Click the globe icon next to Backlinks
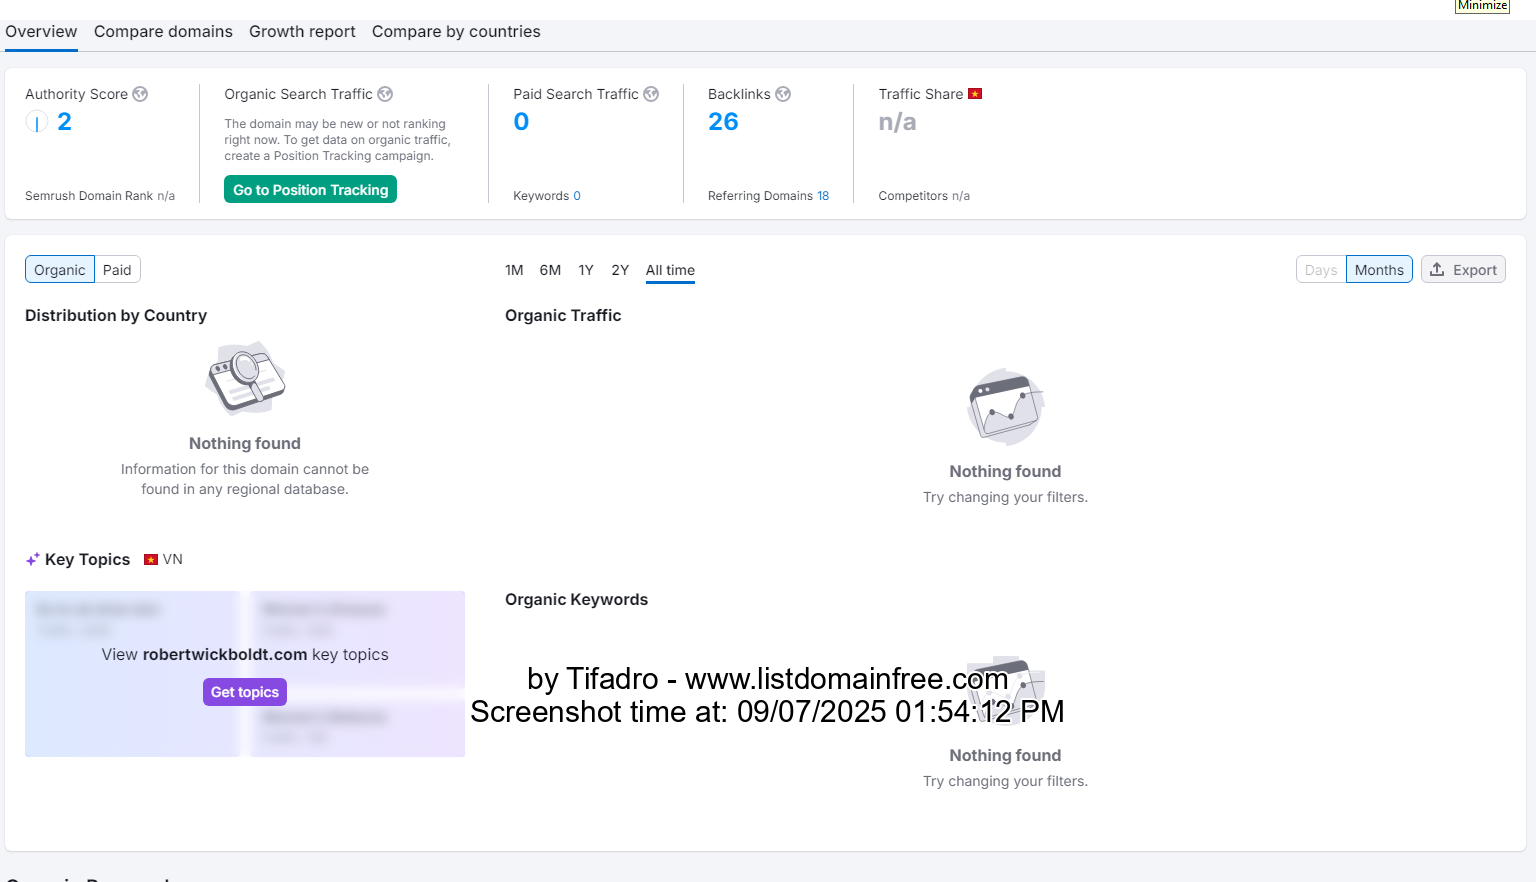 coord(783,94)
